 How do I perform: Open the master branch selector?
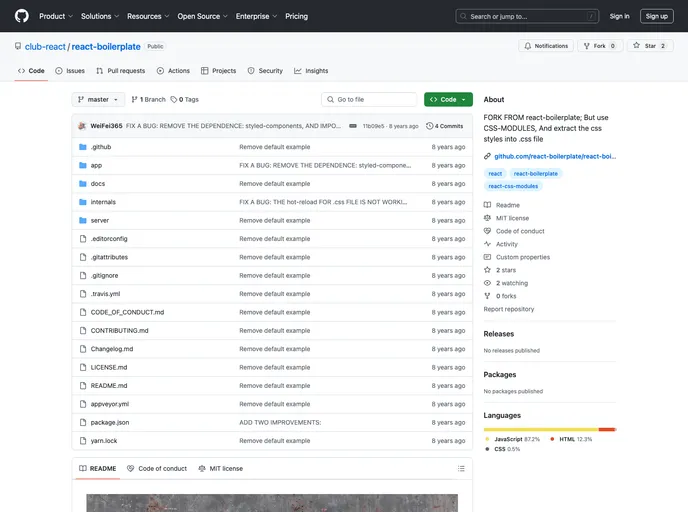[x=98, y=100]
